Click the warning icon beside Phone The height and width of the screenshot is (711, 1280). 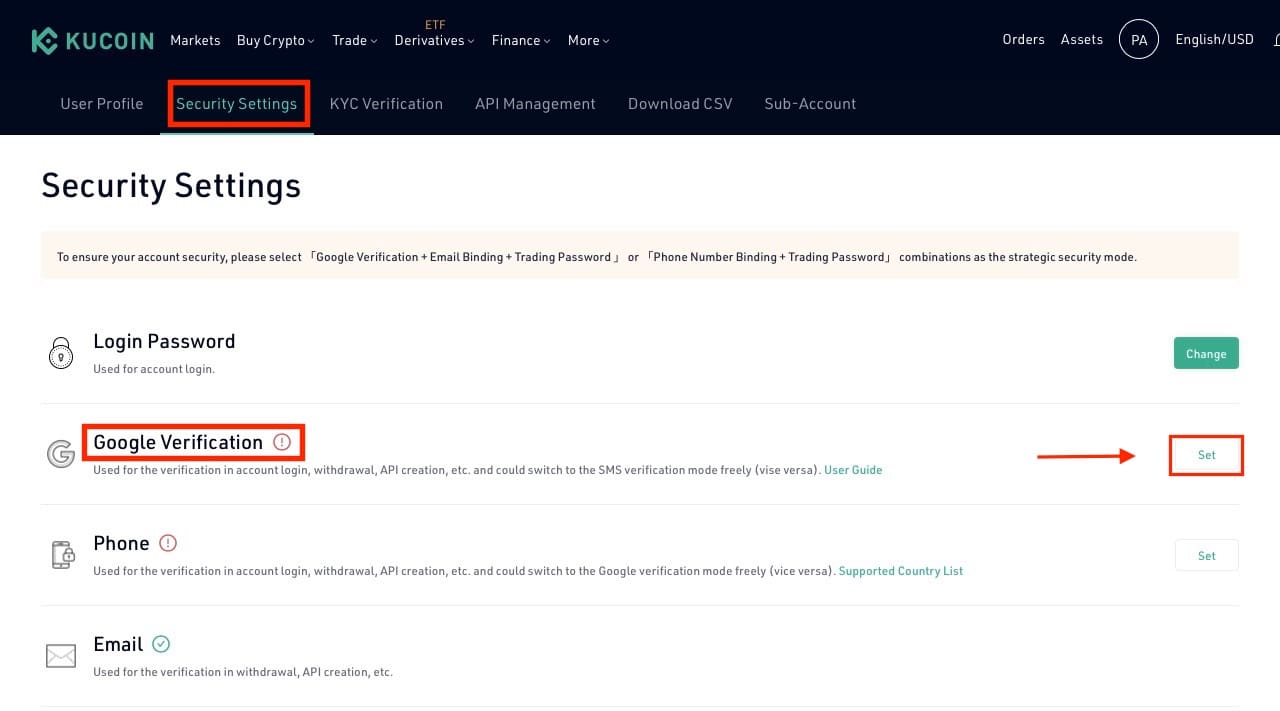(168, 543)
